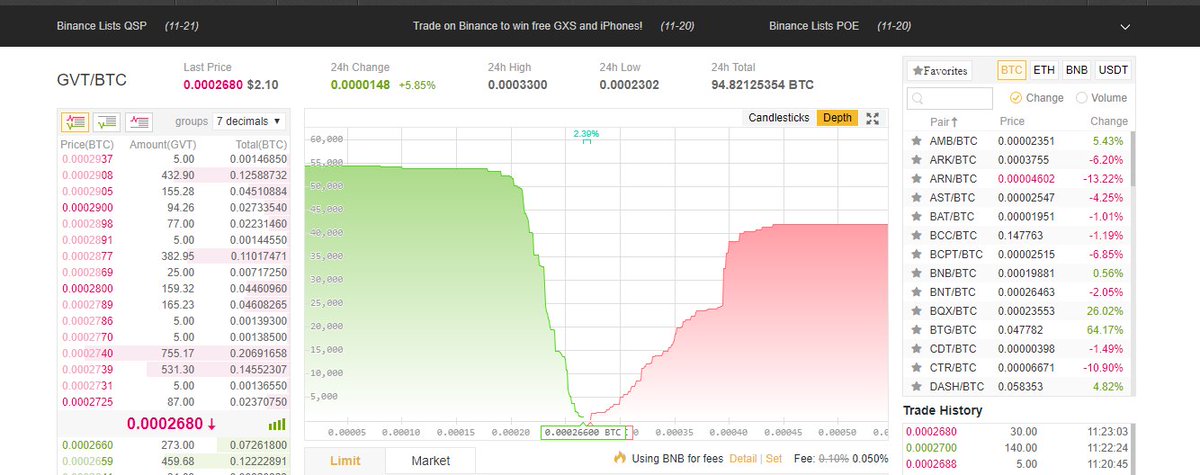Sort pairs by Pair column
The width and height of the screenshot is (1200, 475).
[944, 121]
